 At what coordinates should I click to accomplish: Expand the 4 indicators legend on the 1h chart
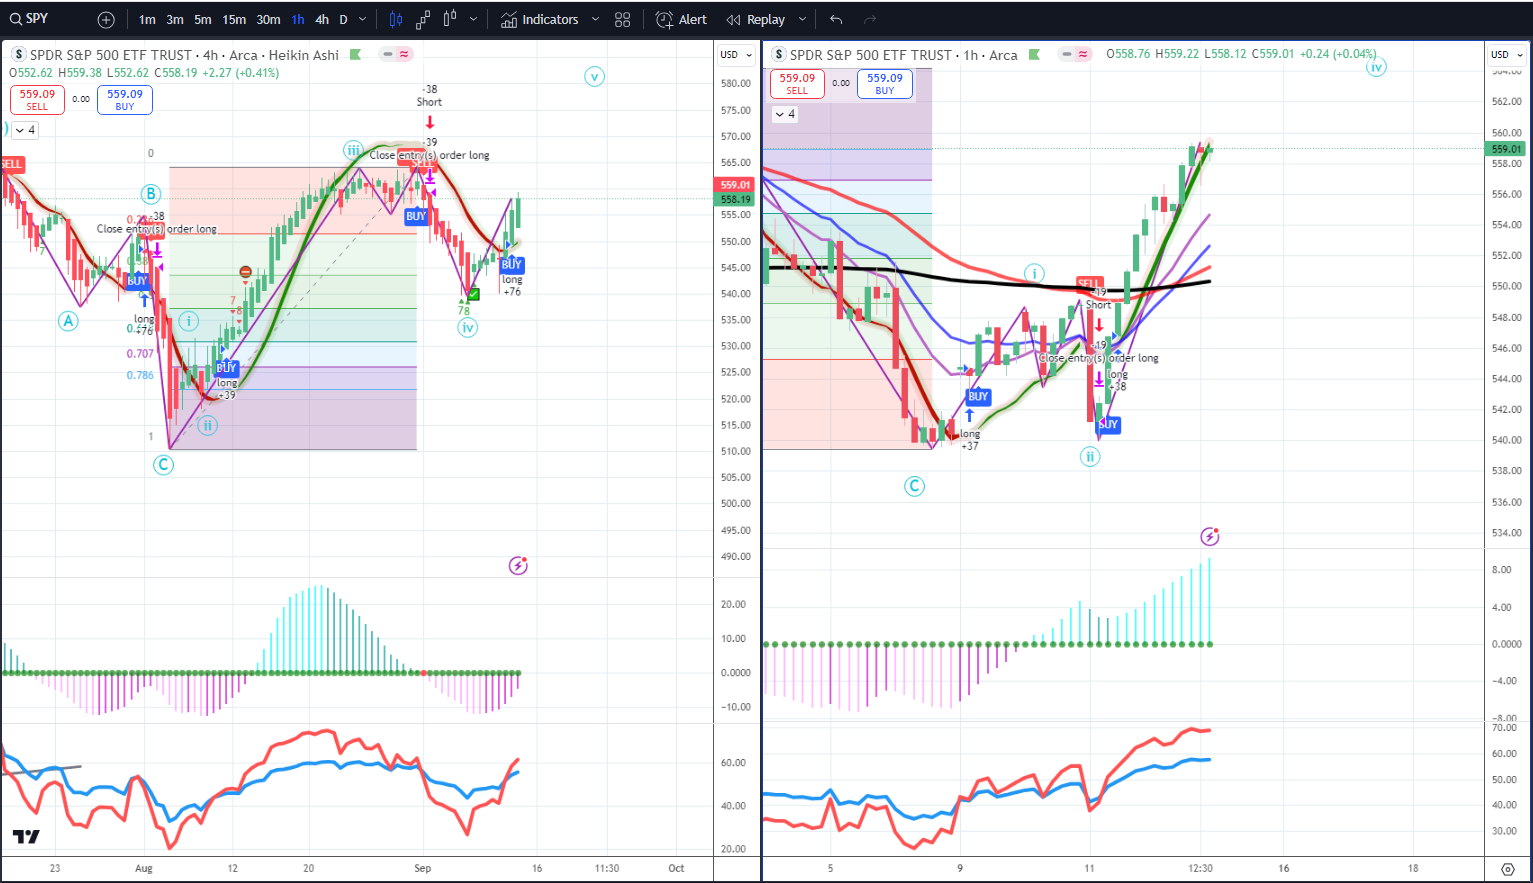click(x=785, y=114)
